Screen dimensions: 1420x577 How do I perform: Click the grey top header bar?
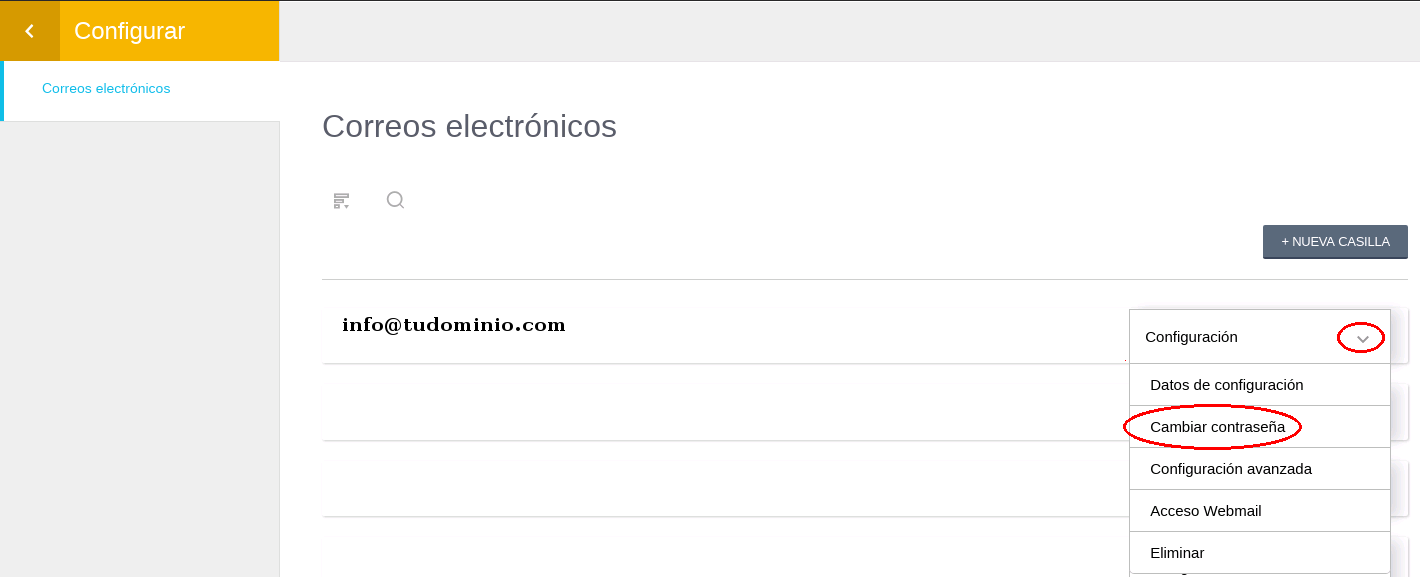(x=849, y=31)
